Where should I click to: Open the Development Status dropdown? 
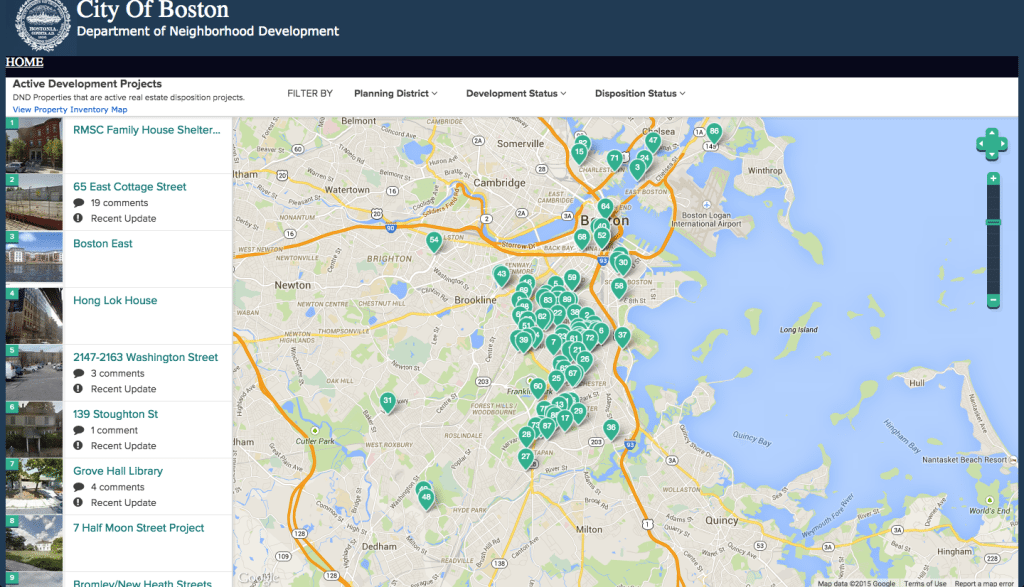tap(516, 94)
